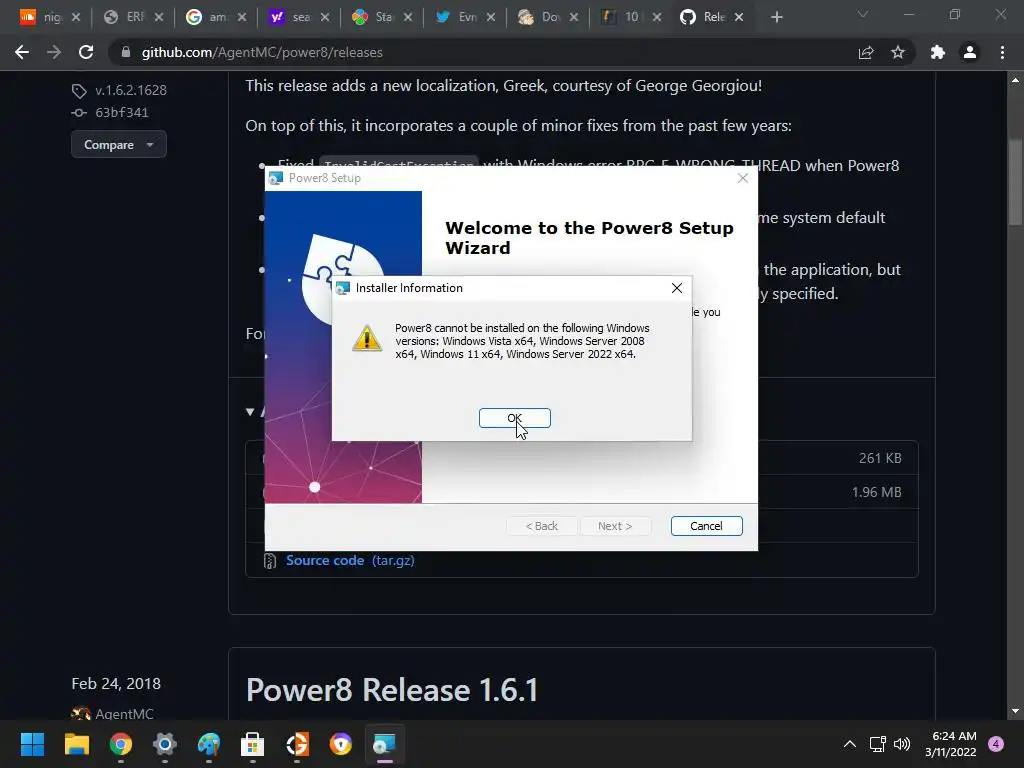Close the Twitter 'Evn' tab
The height and width of the screenshot is (768, 1024).
coord(490,17)
